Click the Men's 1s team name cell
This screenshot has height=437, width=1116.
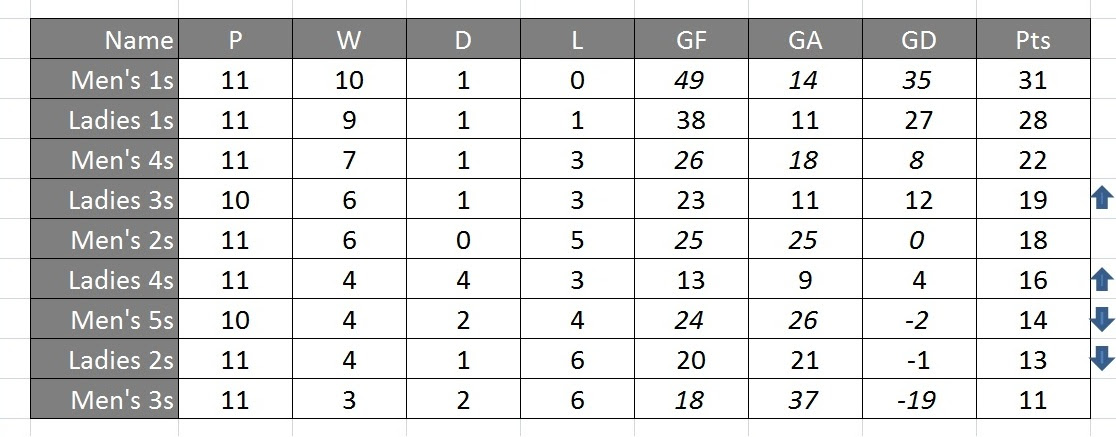click(105, 79)
